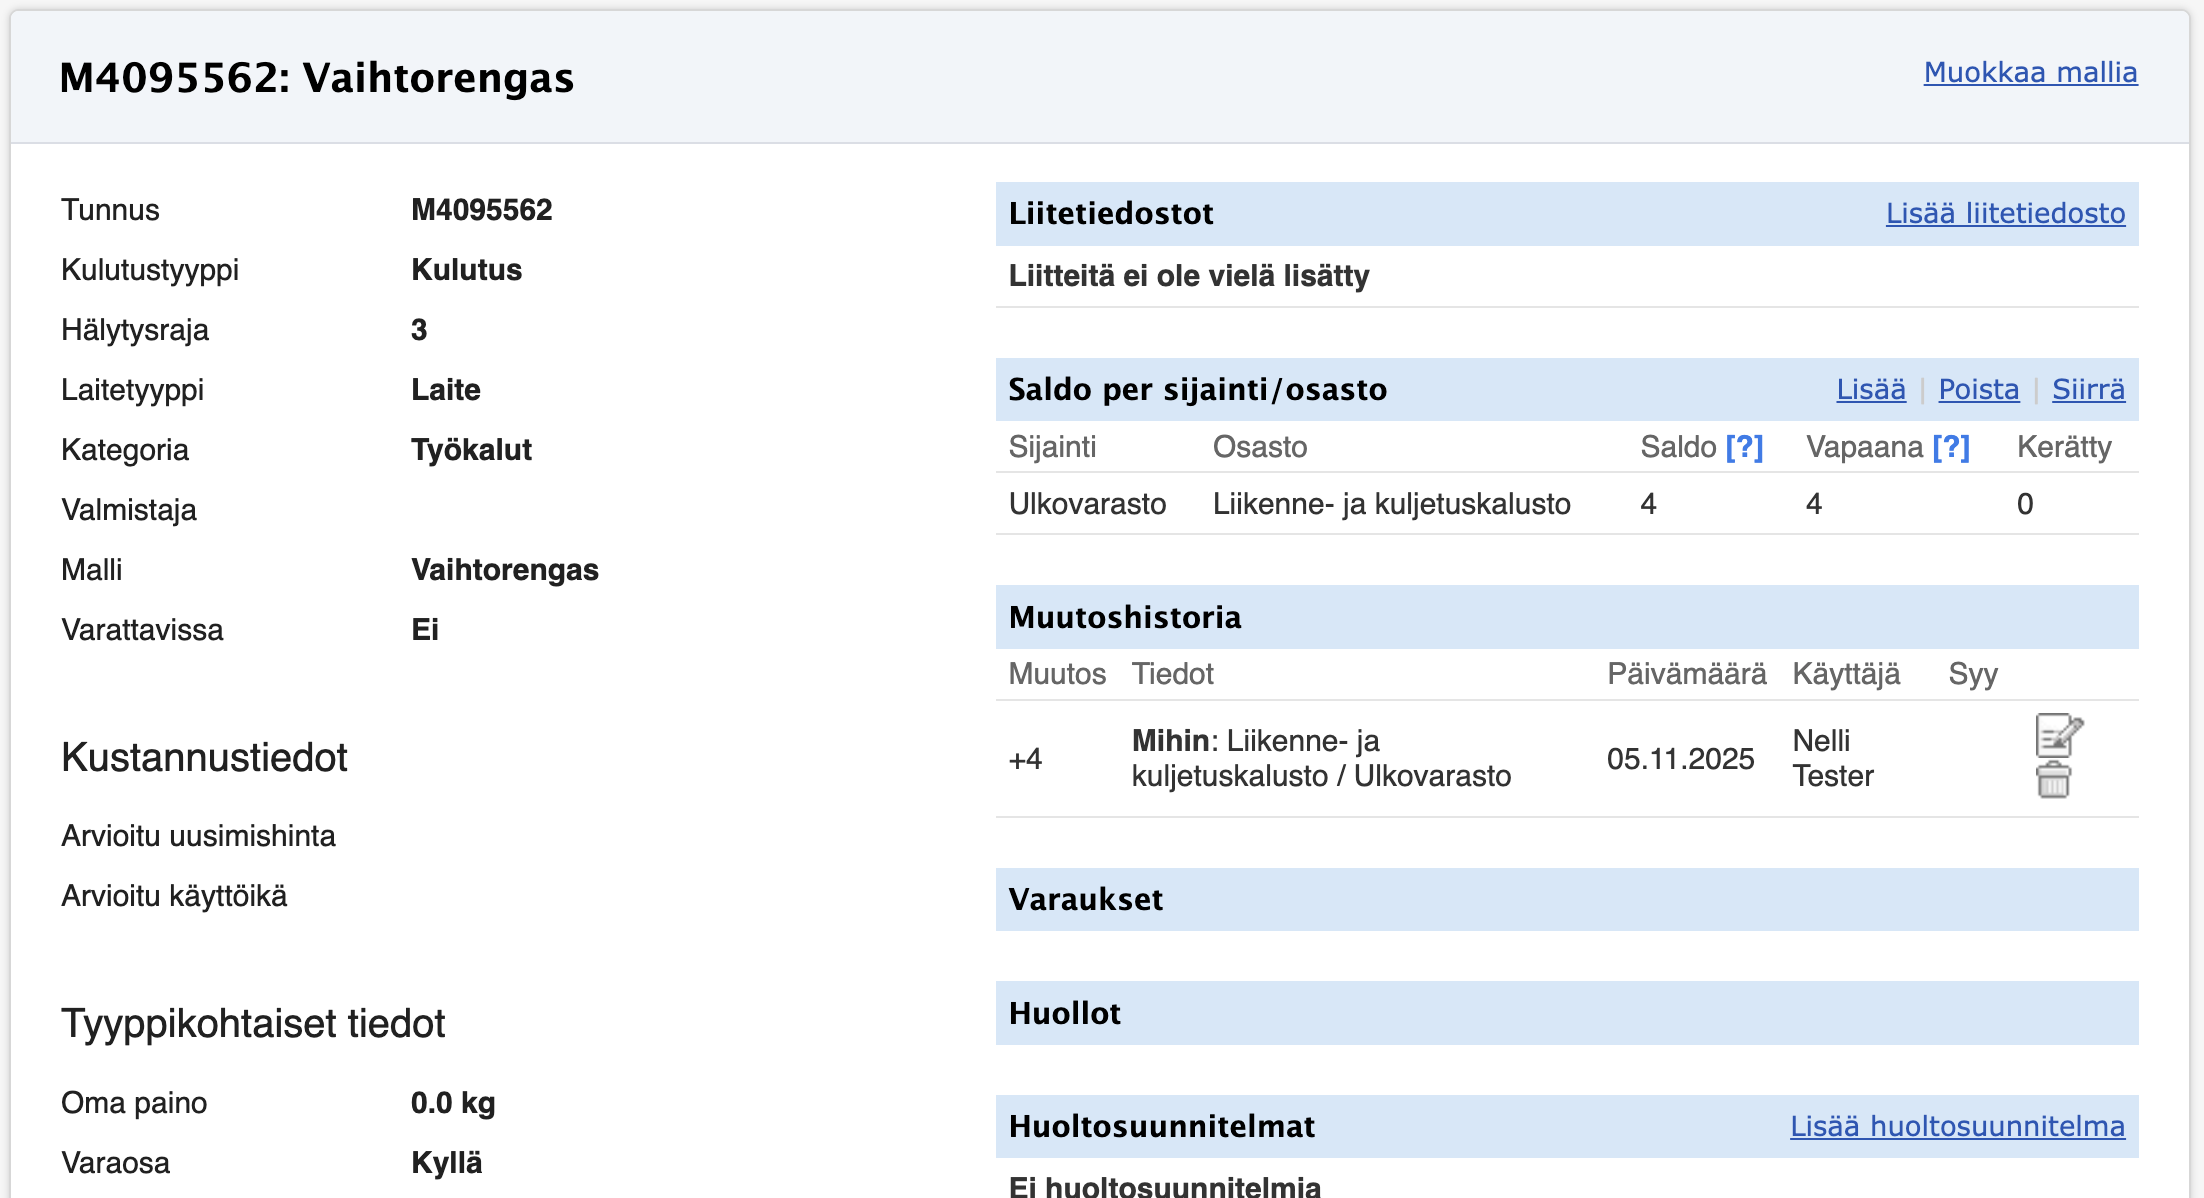Click the Ulkovarasto location cell

[1087, 504]
